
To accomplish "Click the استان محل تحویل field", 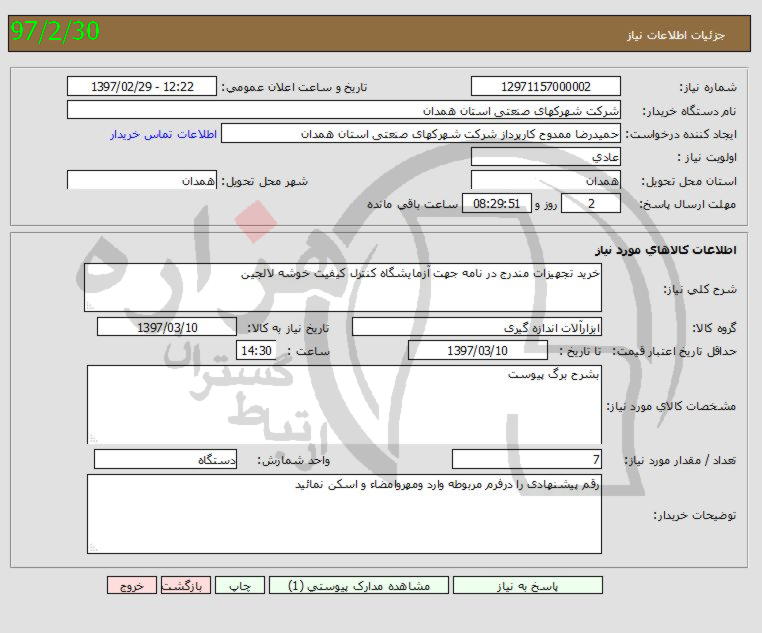I will click(545, 181).
